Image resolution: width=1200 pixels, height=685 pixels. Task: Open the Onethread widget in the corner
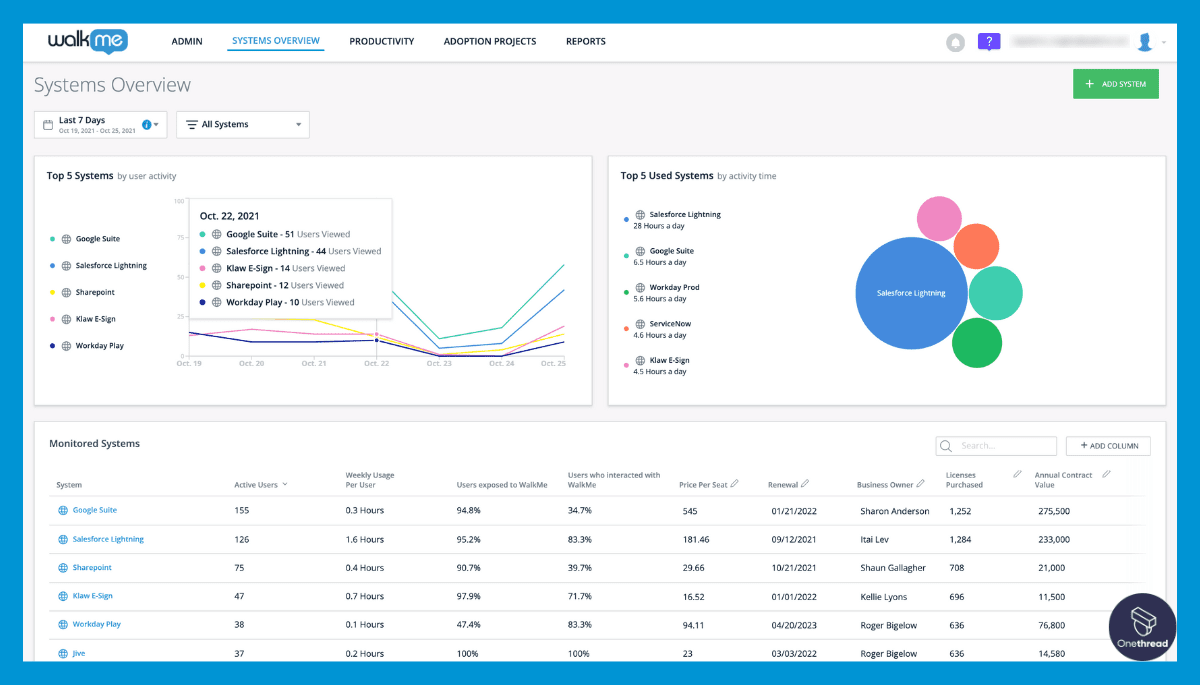click(x=1141, y=627)
